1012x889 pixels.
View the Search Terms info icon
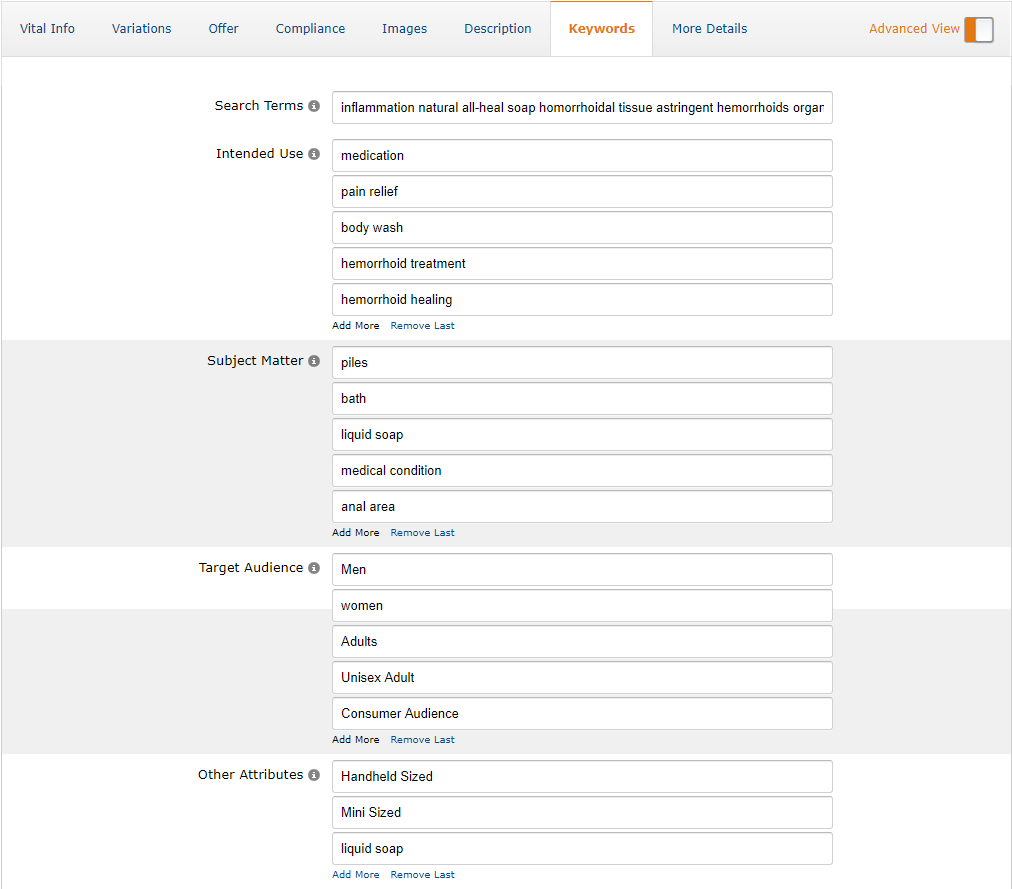pyautogui.click(x=314, y=105)
